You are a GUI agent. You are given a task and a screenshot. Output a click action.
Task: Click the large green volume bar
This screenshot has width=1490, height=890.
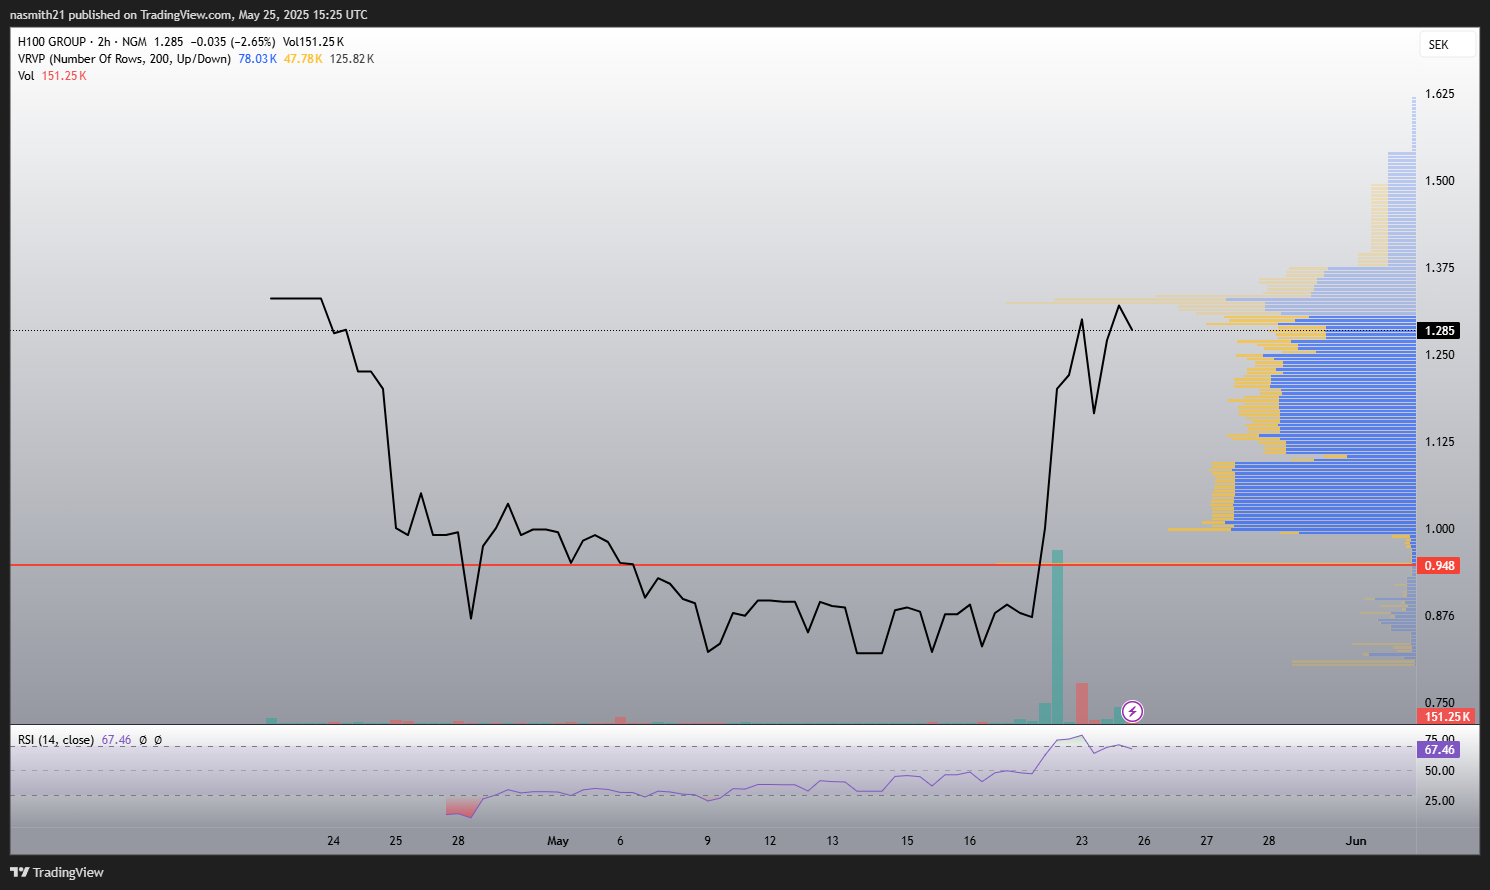coord(1057,636)
